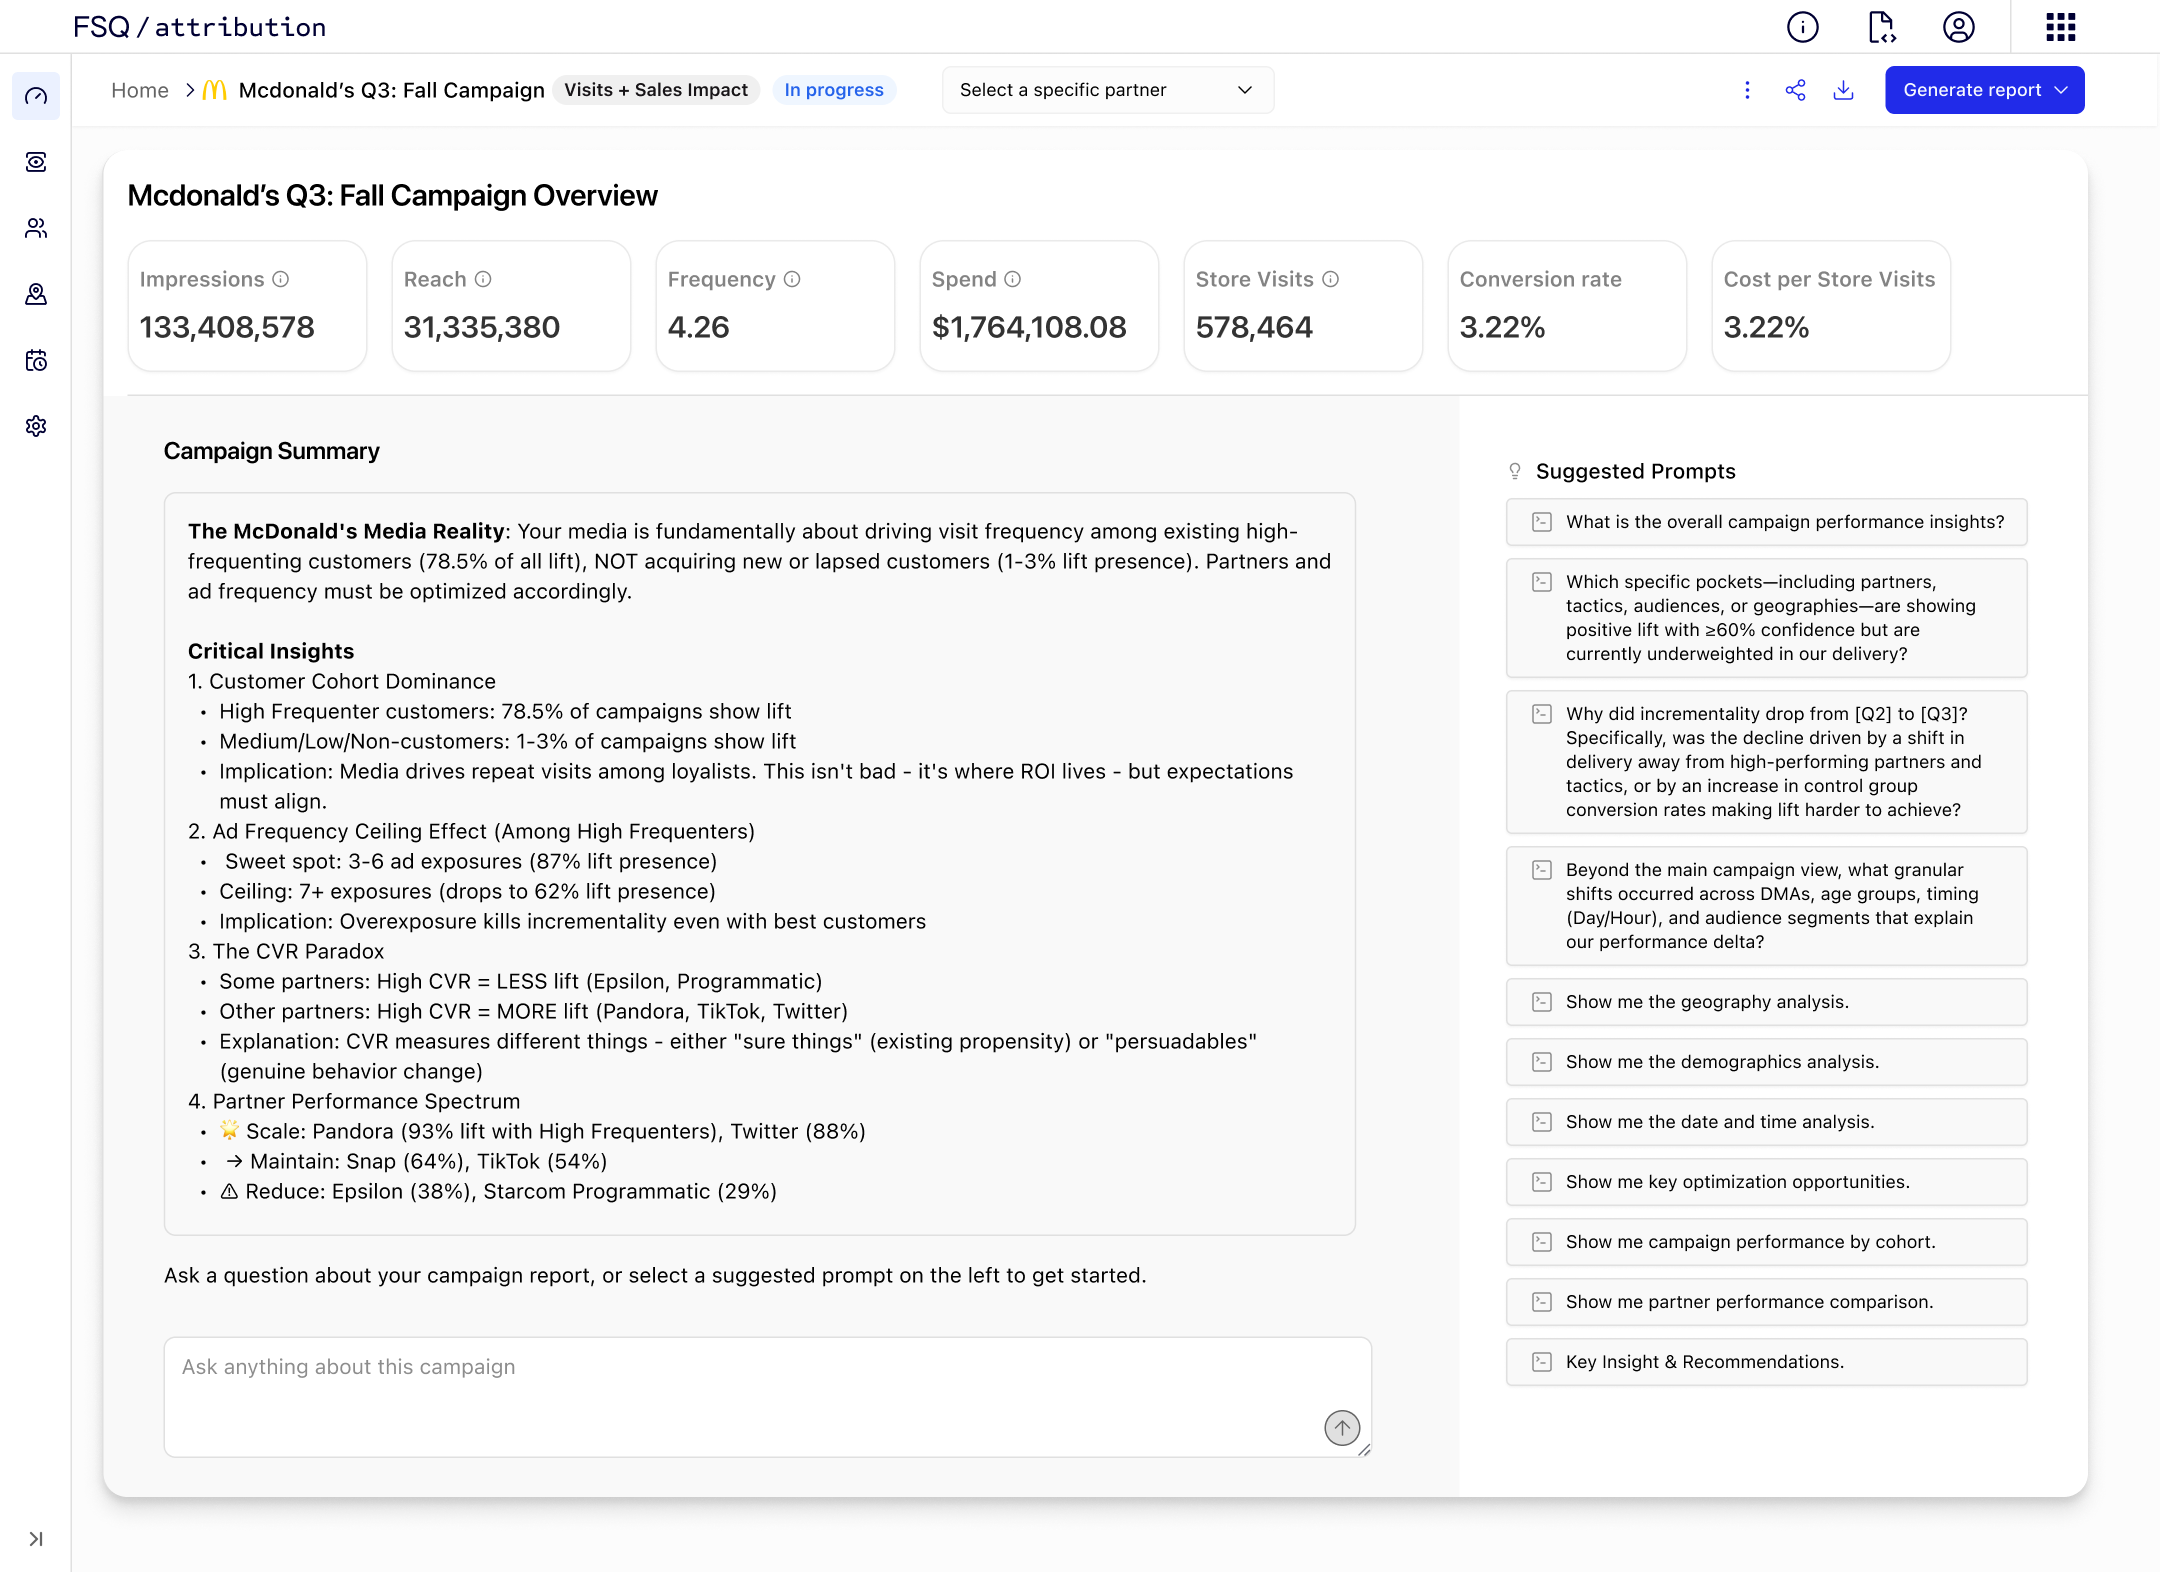Click the document code icon in top bar
This screenshot has width=2160, height=1572.
[x=1881, y=27]
